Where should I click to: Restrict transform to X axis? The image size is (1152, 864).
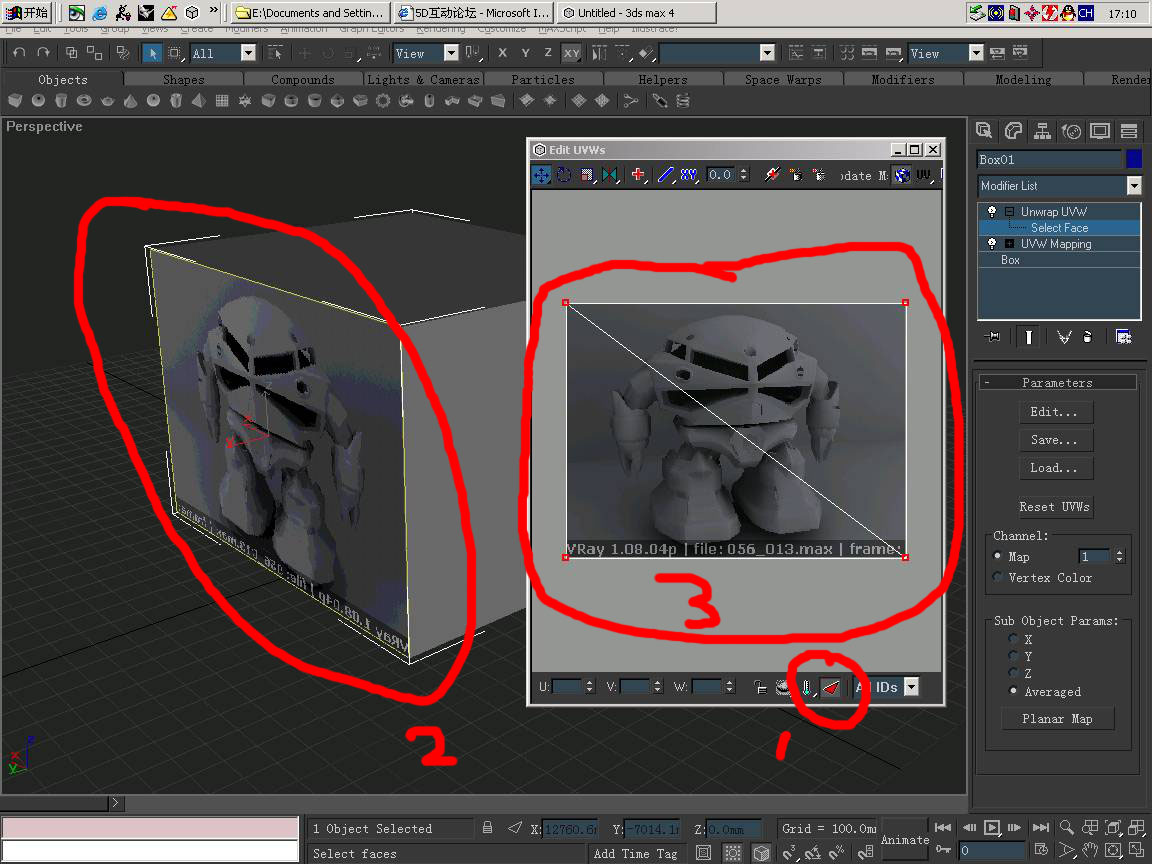pos(503,53)
